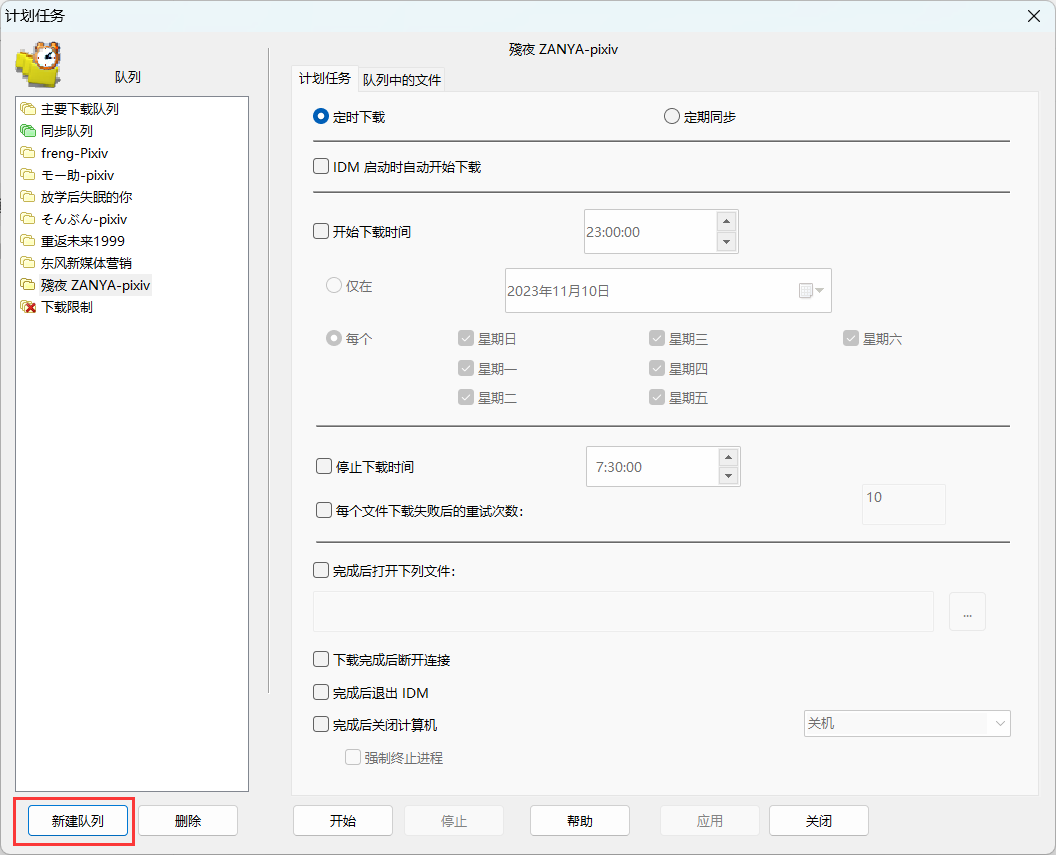Enable 每个文件下载失败后的重试次数 checkbox
Image resolution: width=1056 pixels, height=855 pixels.
tap(324, 510)
